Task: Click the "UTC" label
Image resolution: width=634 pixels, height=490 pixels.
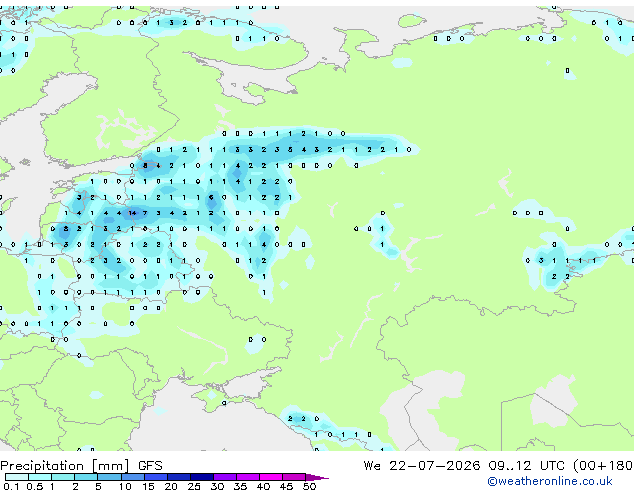Action: click(x=552, y=466)
